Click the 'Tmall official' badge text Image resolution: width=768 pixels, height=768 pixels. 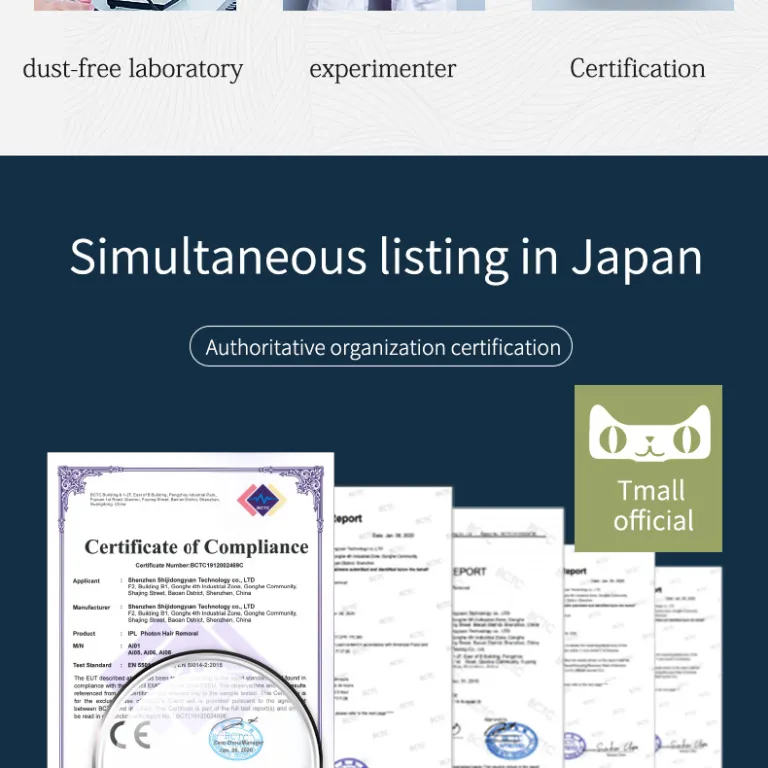652,505
